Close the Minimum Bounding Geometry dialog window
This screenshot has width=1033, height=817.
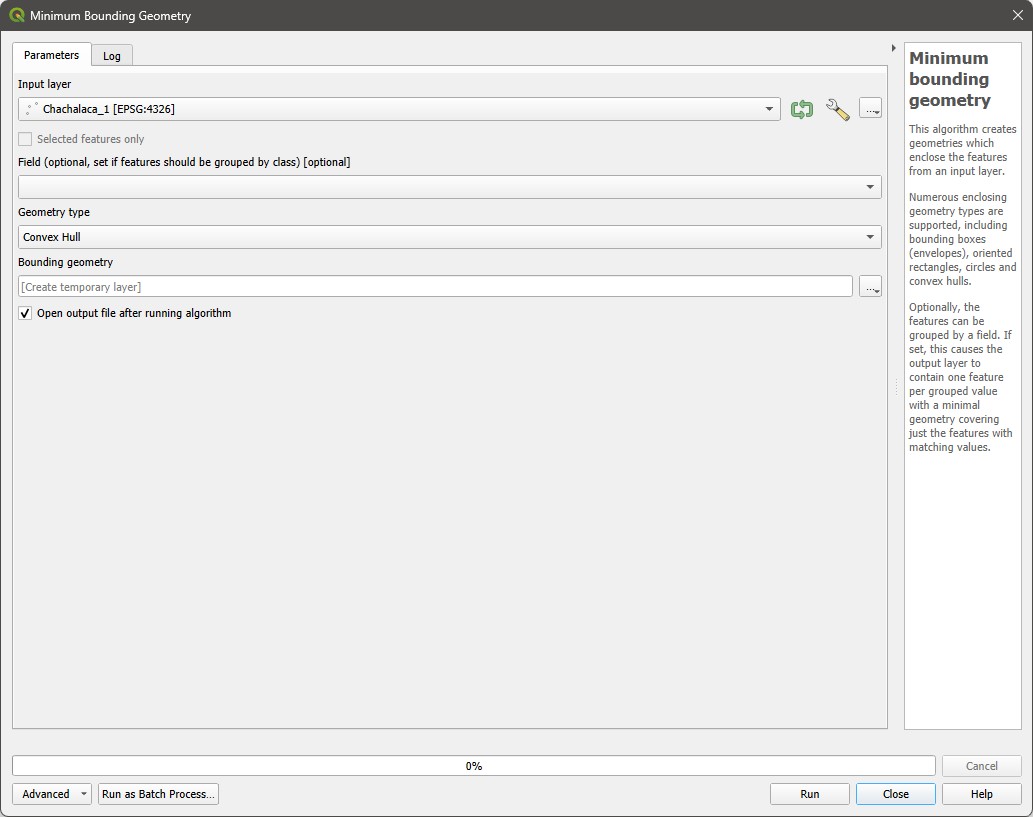click(1017, 15)
